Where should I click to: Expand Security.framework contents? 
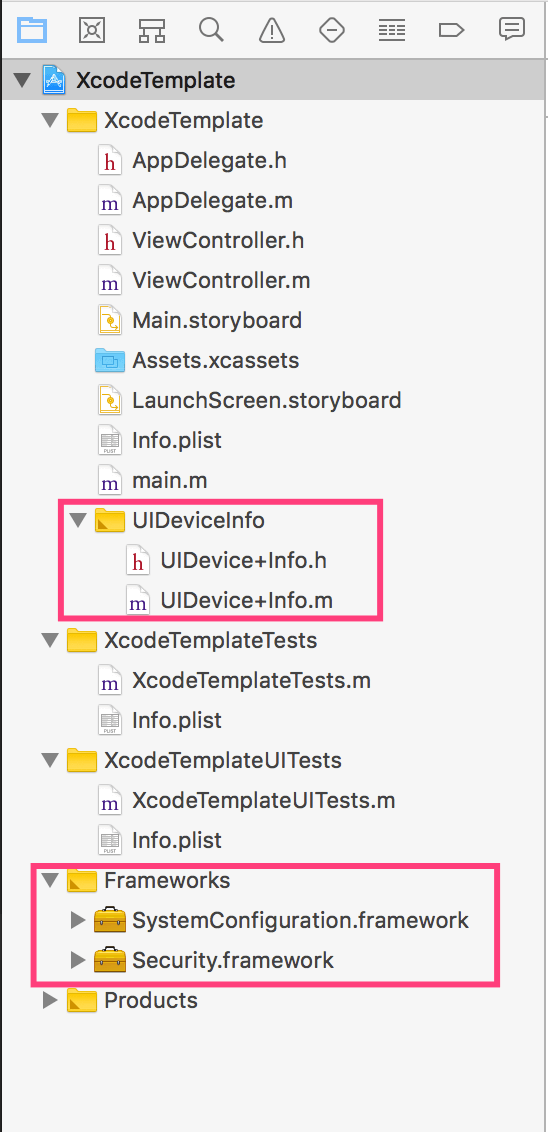coord(78,960)
